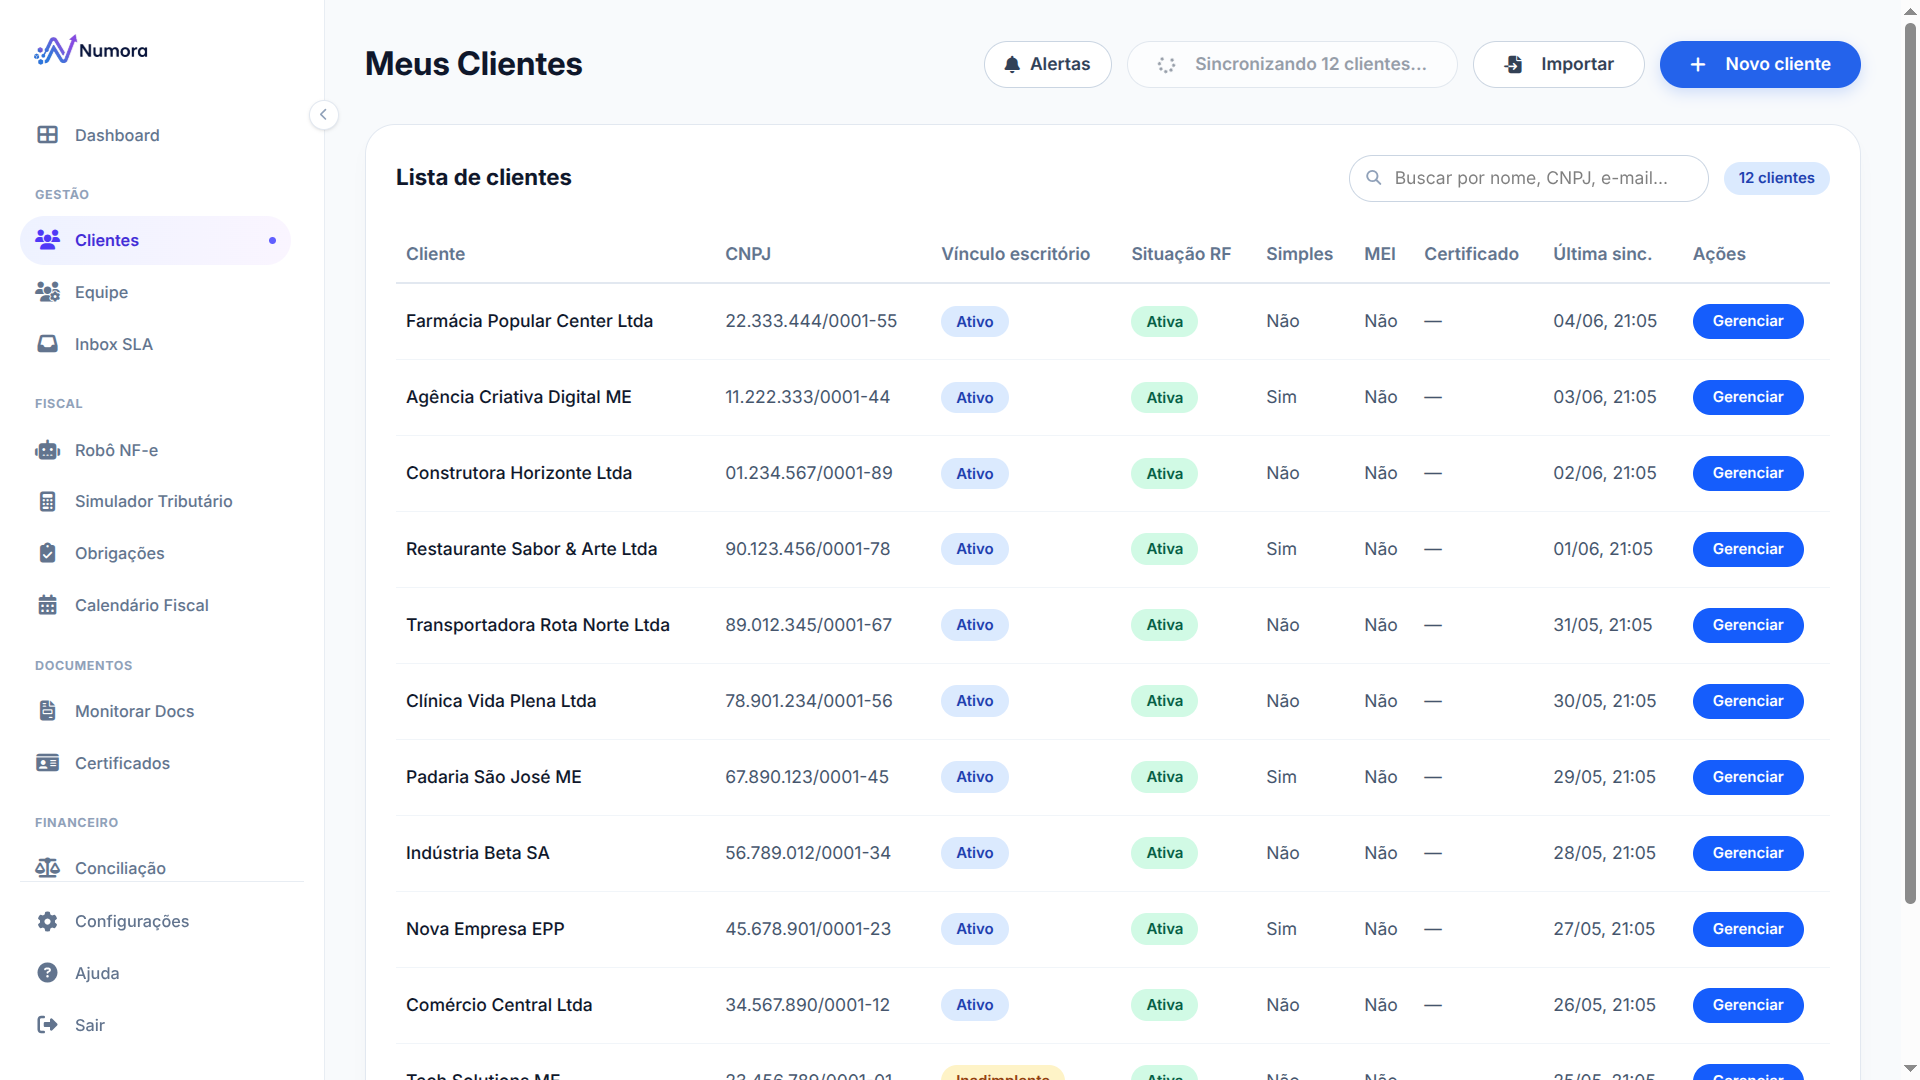Open the Dashboard menu item

(155, 135)
